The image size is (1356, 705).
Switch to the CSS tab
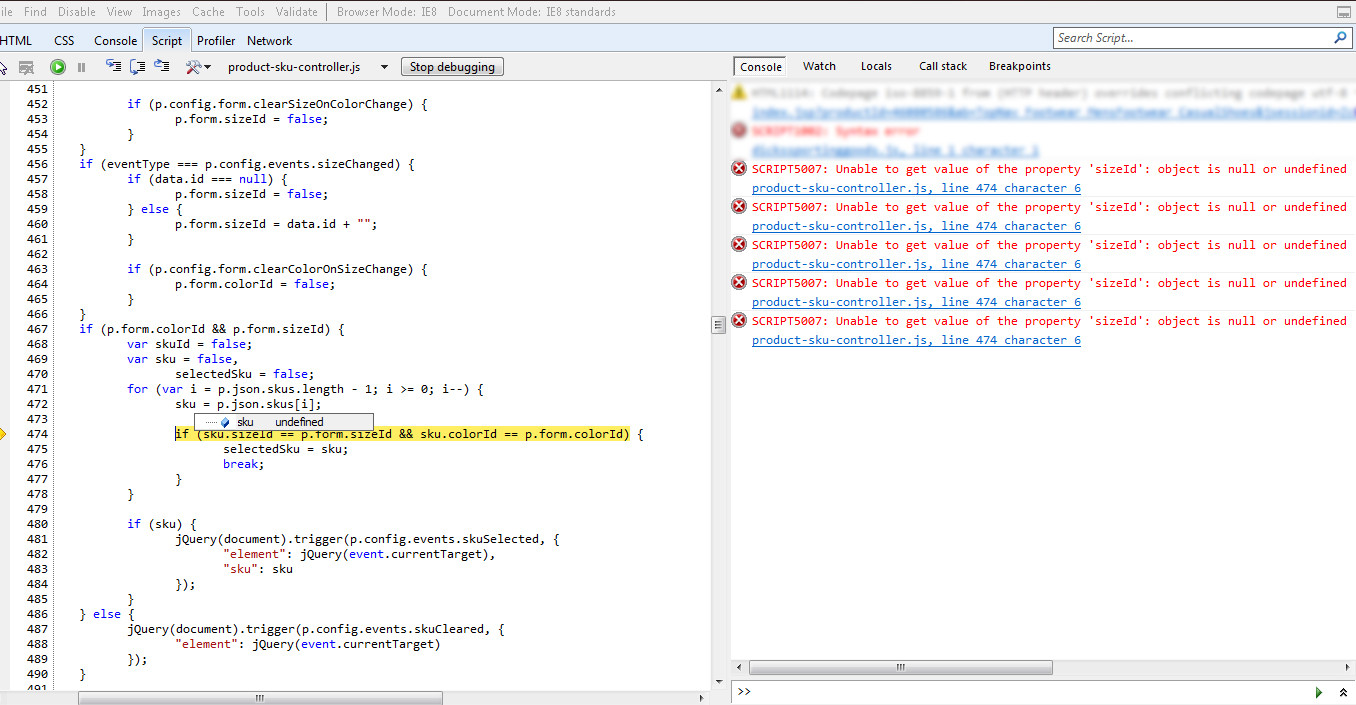[64, 41]
